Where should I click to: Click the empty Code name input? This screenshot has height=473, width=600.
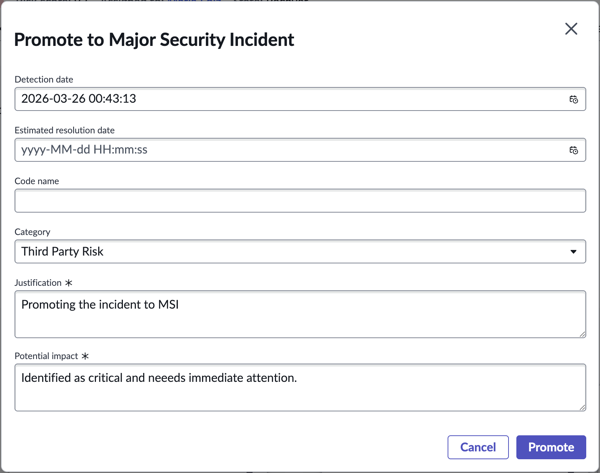pyautogui.click(x=300, y=201)
